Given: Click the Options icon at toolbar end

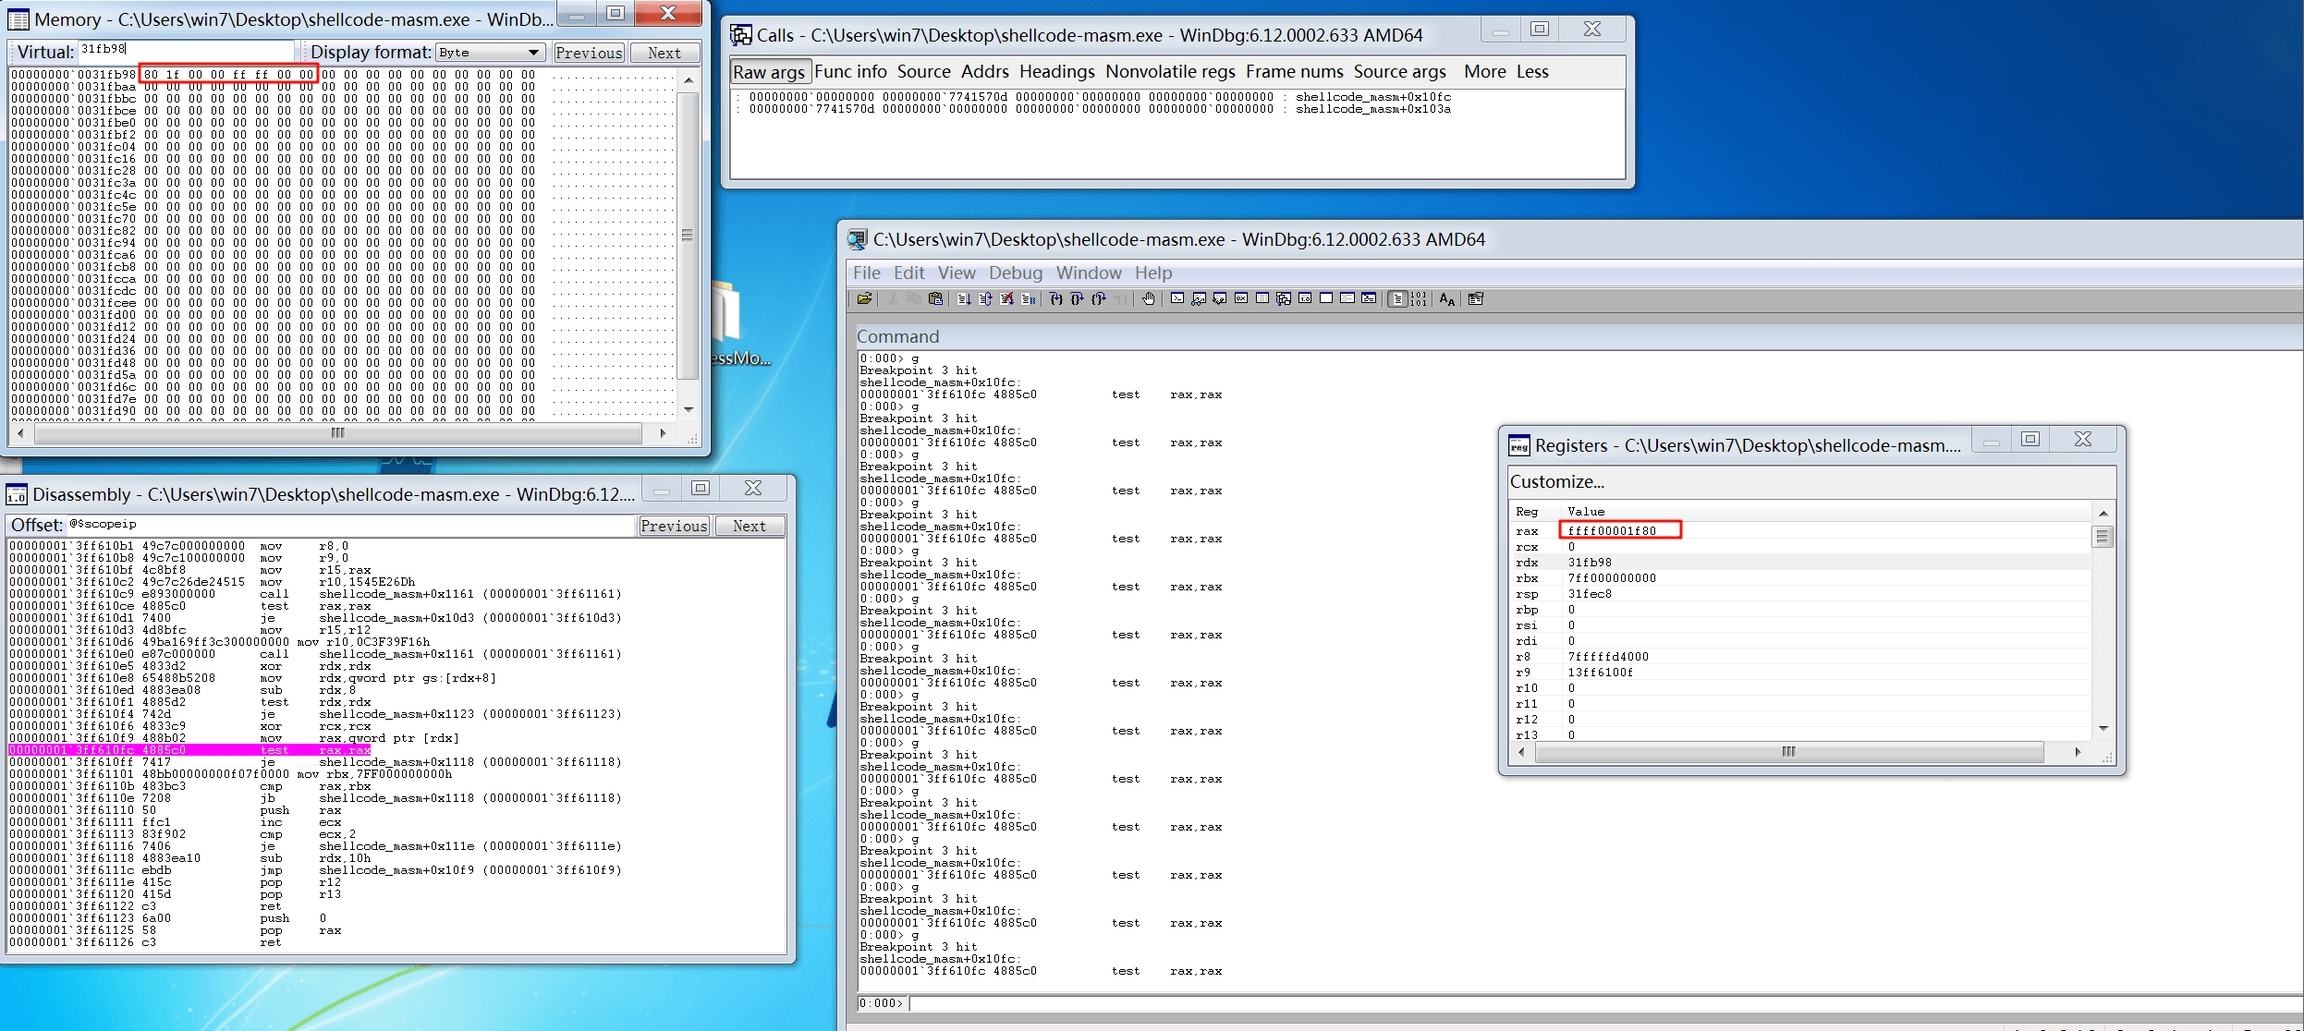Looking at the screenshot, I should tap(1475, 299).
